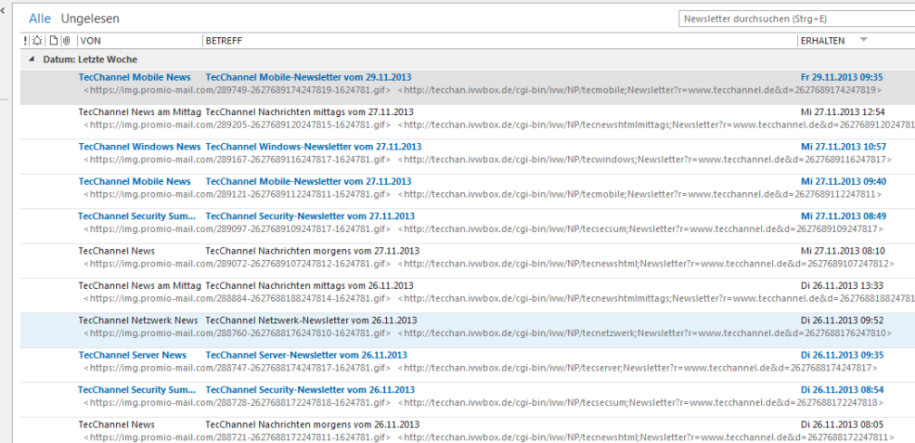Open TecChannel Netzwerk-Newsletter vom 26.11.2013
915x443 pixels.
coord(311,320)
